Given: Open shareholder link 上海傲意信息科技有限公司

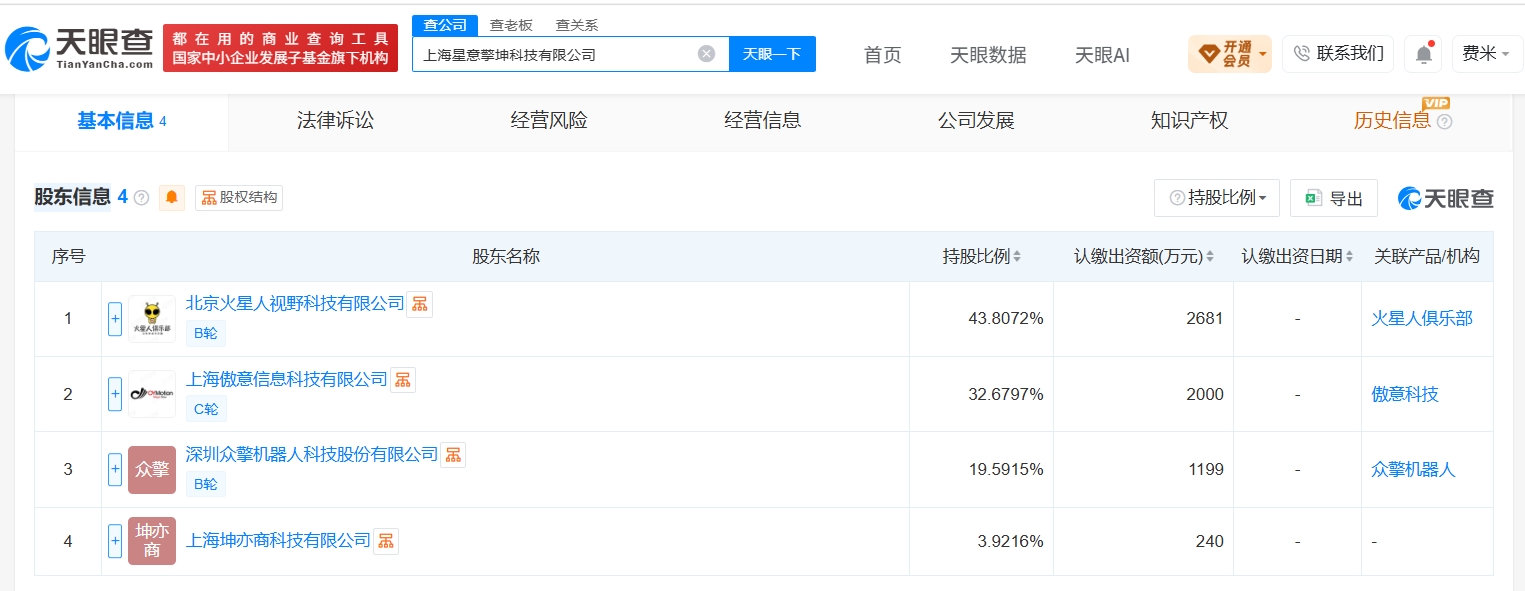Looking at the screenshot, I should point(287,379).
